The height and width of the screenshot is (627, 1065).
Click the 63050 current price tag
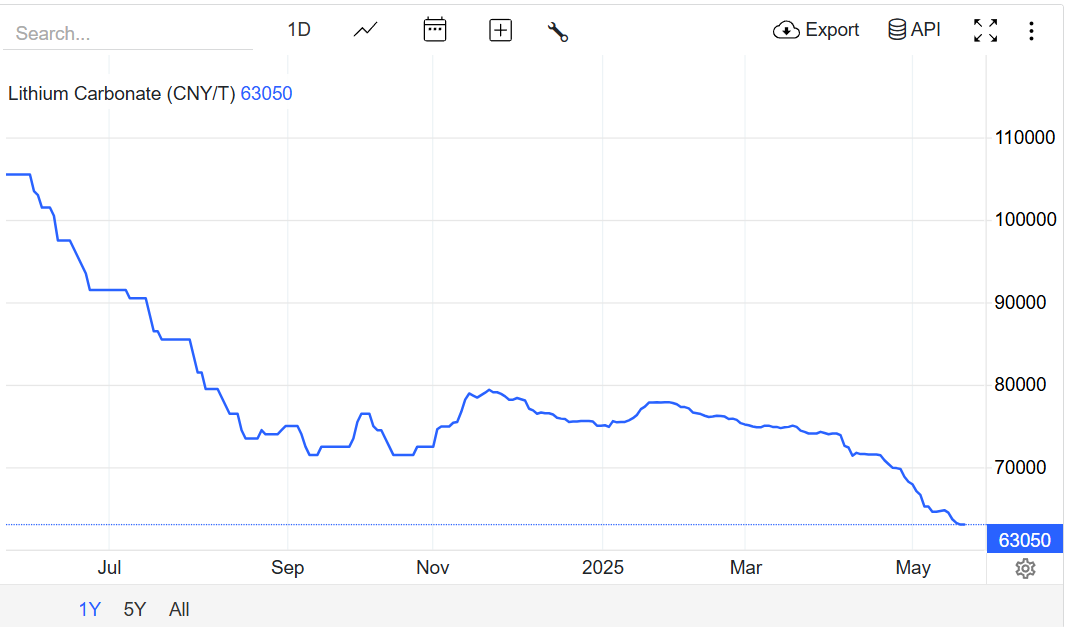coord(1025,540)
